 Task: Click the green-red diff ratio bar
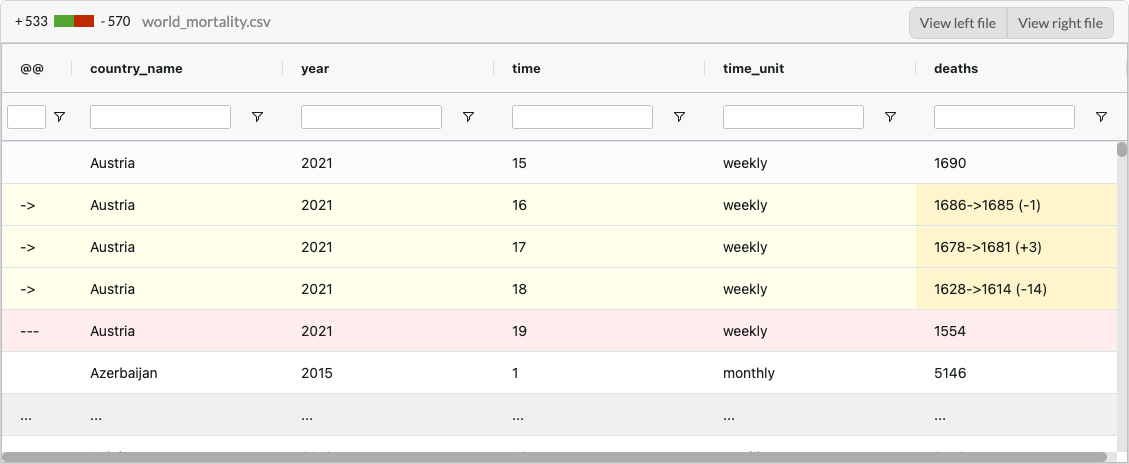point(74,21)
